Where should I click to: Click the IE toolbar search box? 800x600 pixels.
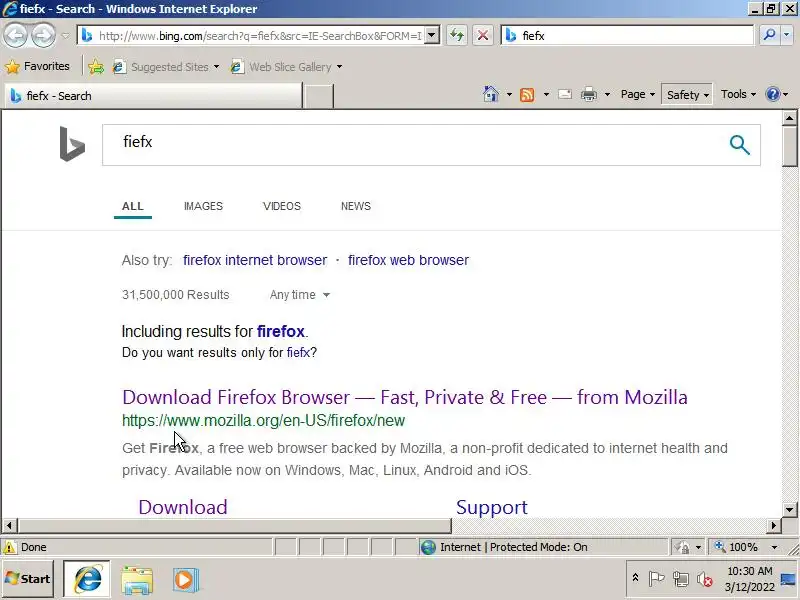(628, 36)
